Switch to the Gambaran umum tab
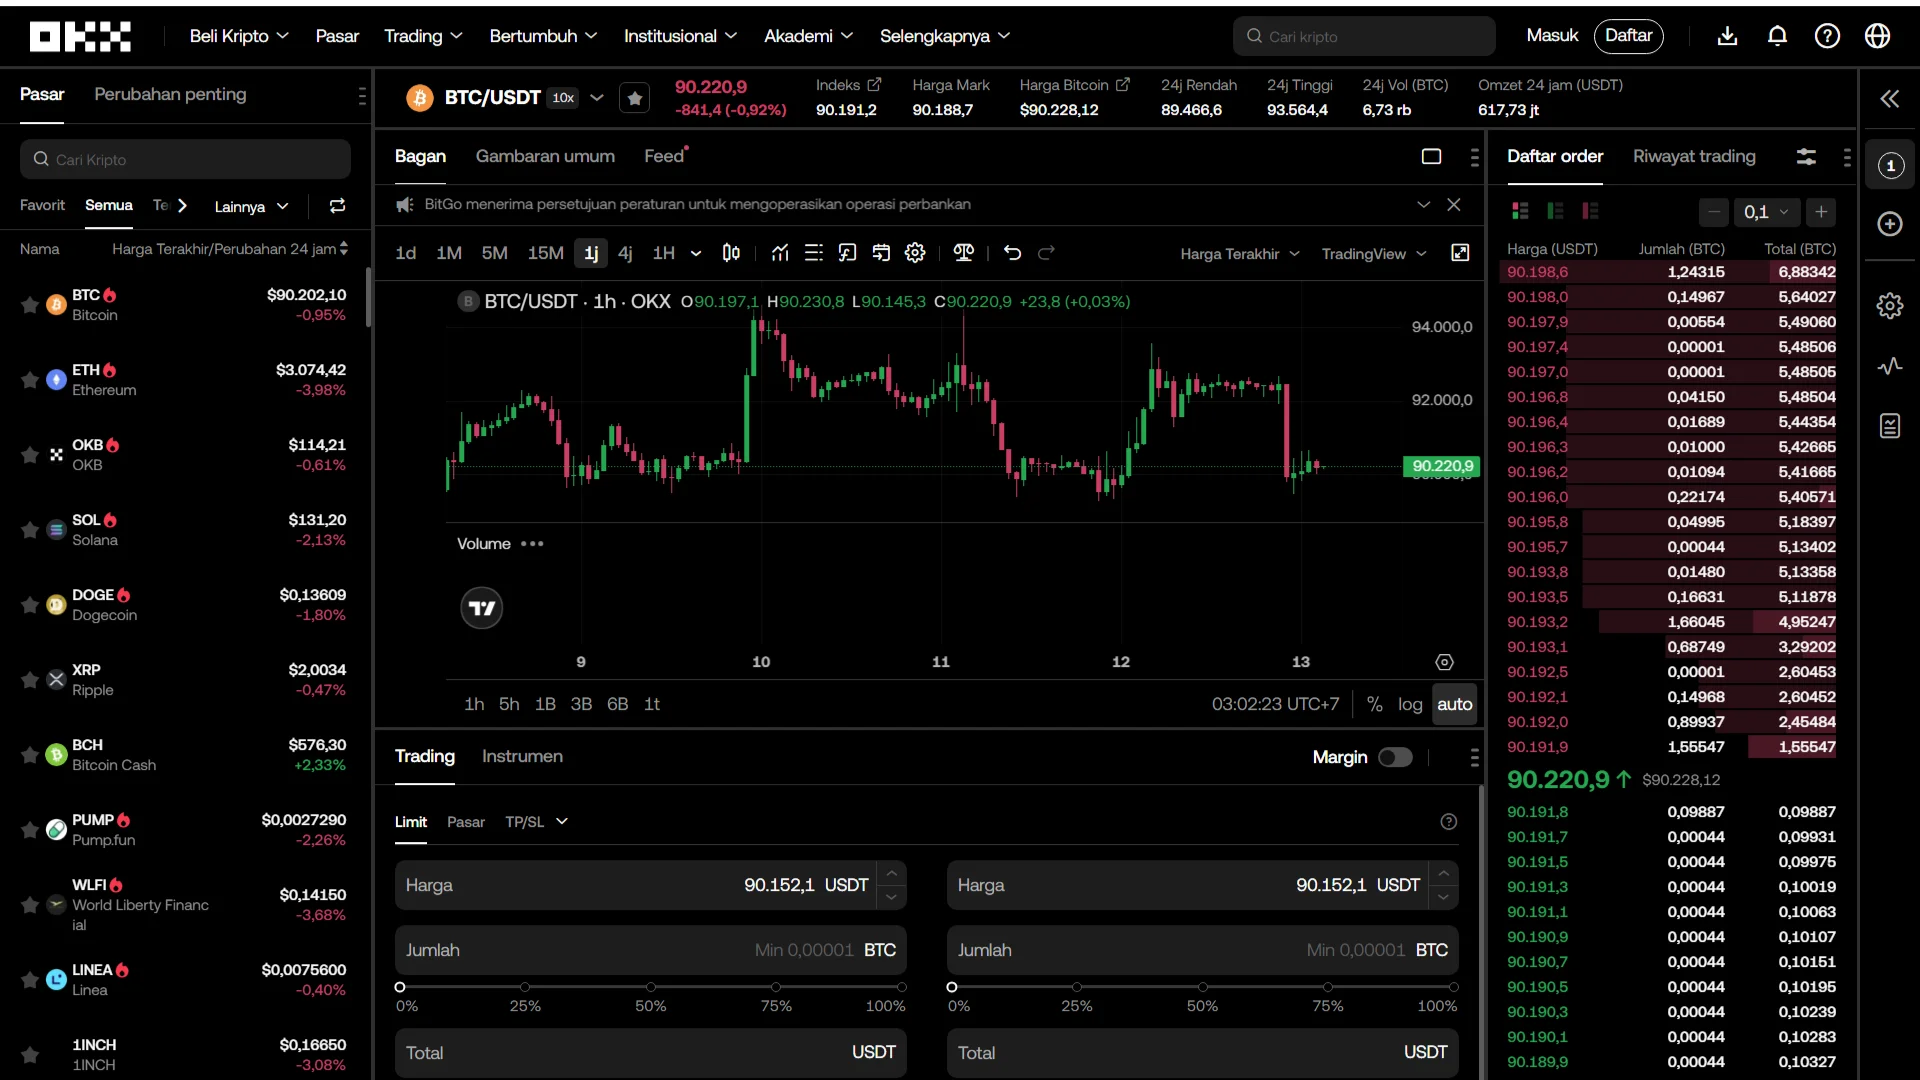1920x1080 pixels. [546, 156]
